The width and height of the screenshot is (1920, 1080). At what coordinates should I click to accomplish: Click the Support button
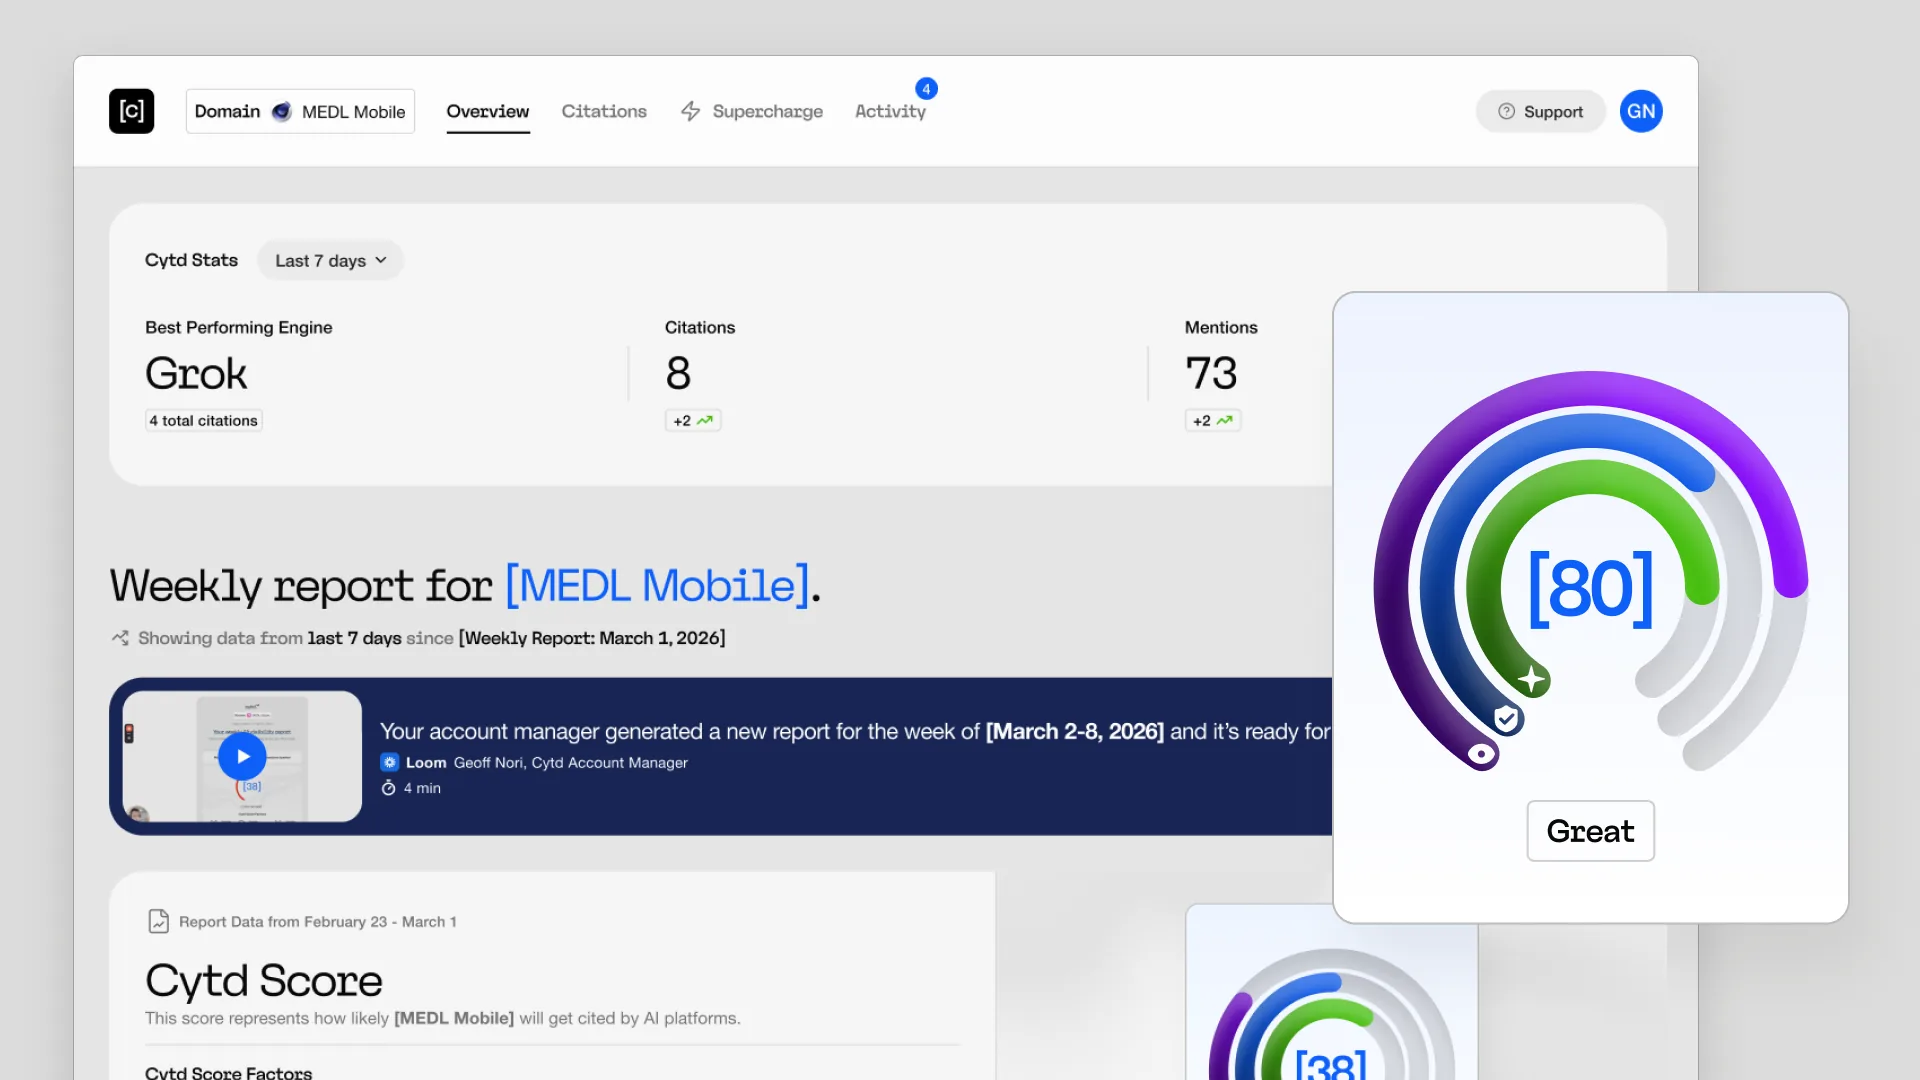(x=1540, y=111)
